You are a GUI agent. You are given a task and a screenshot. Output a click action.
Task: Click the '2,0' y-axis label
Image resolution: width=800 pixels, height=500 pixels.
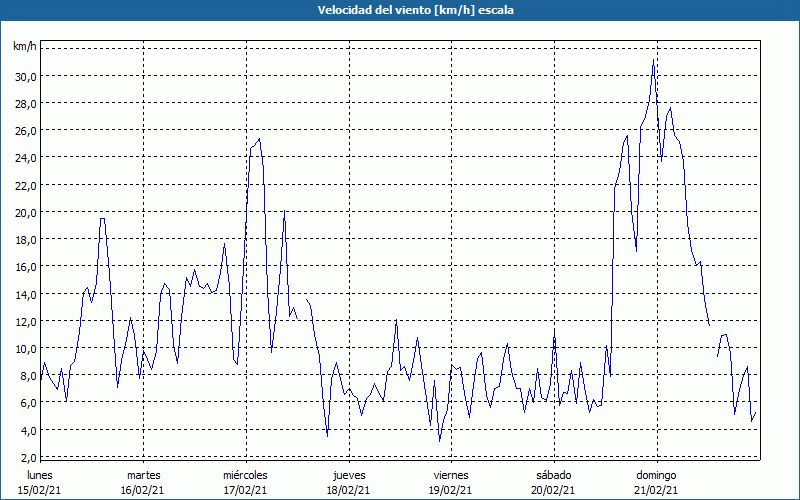[29, 457]
